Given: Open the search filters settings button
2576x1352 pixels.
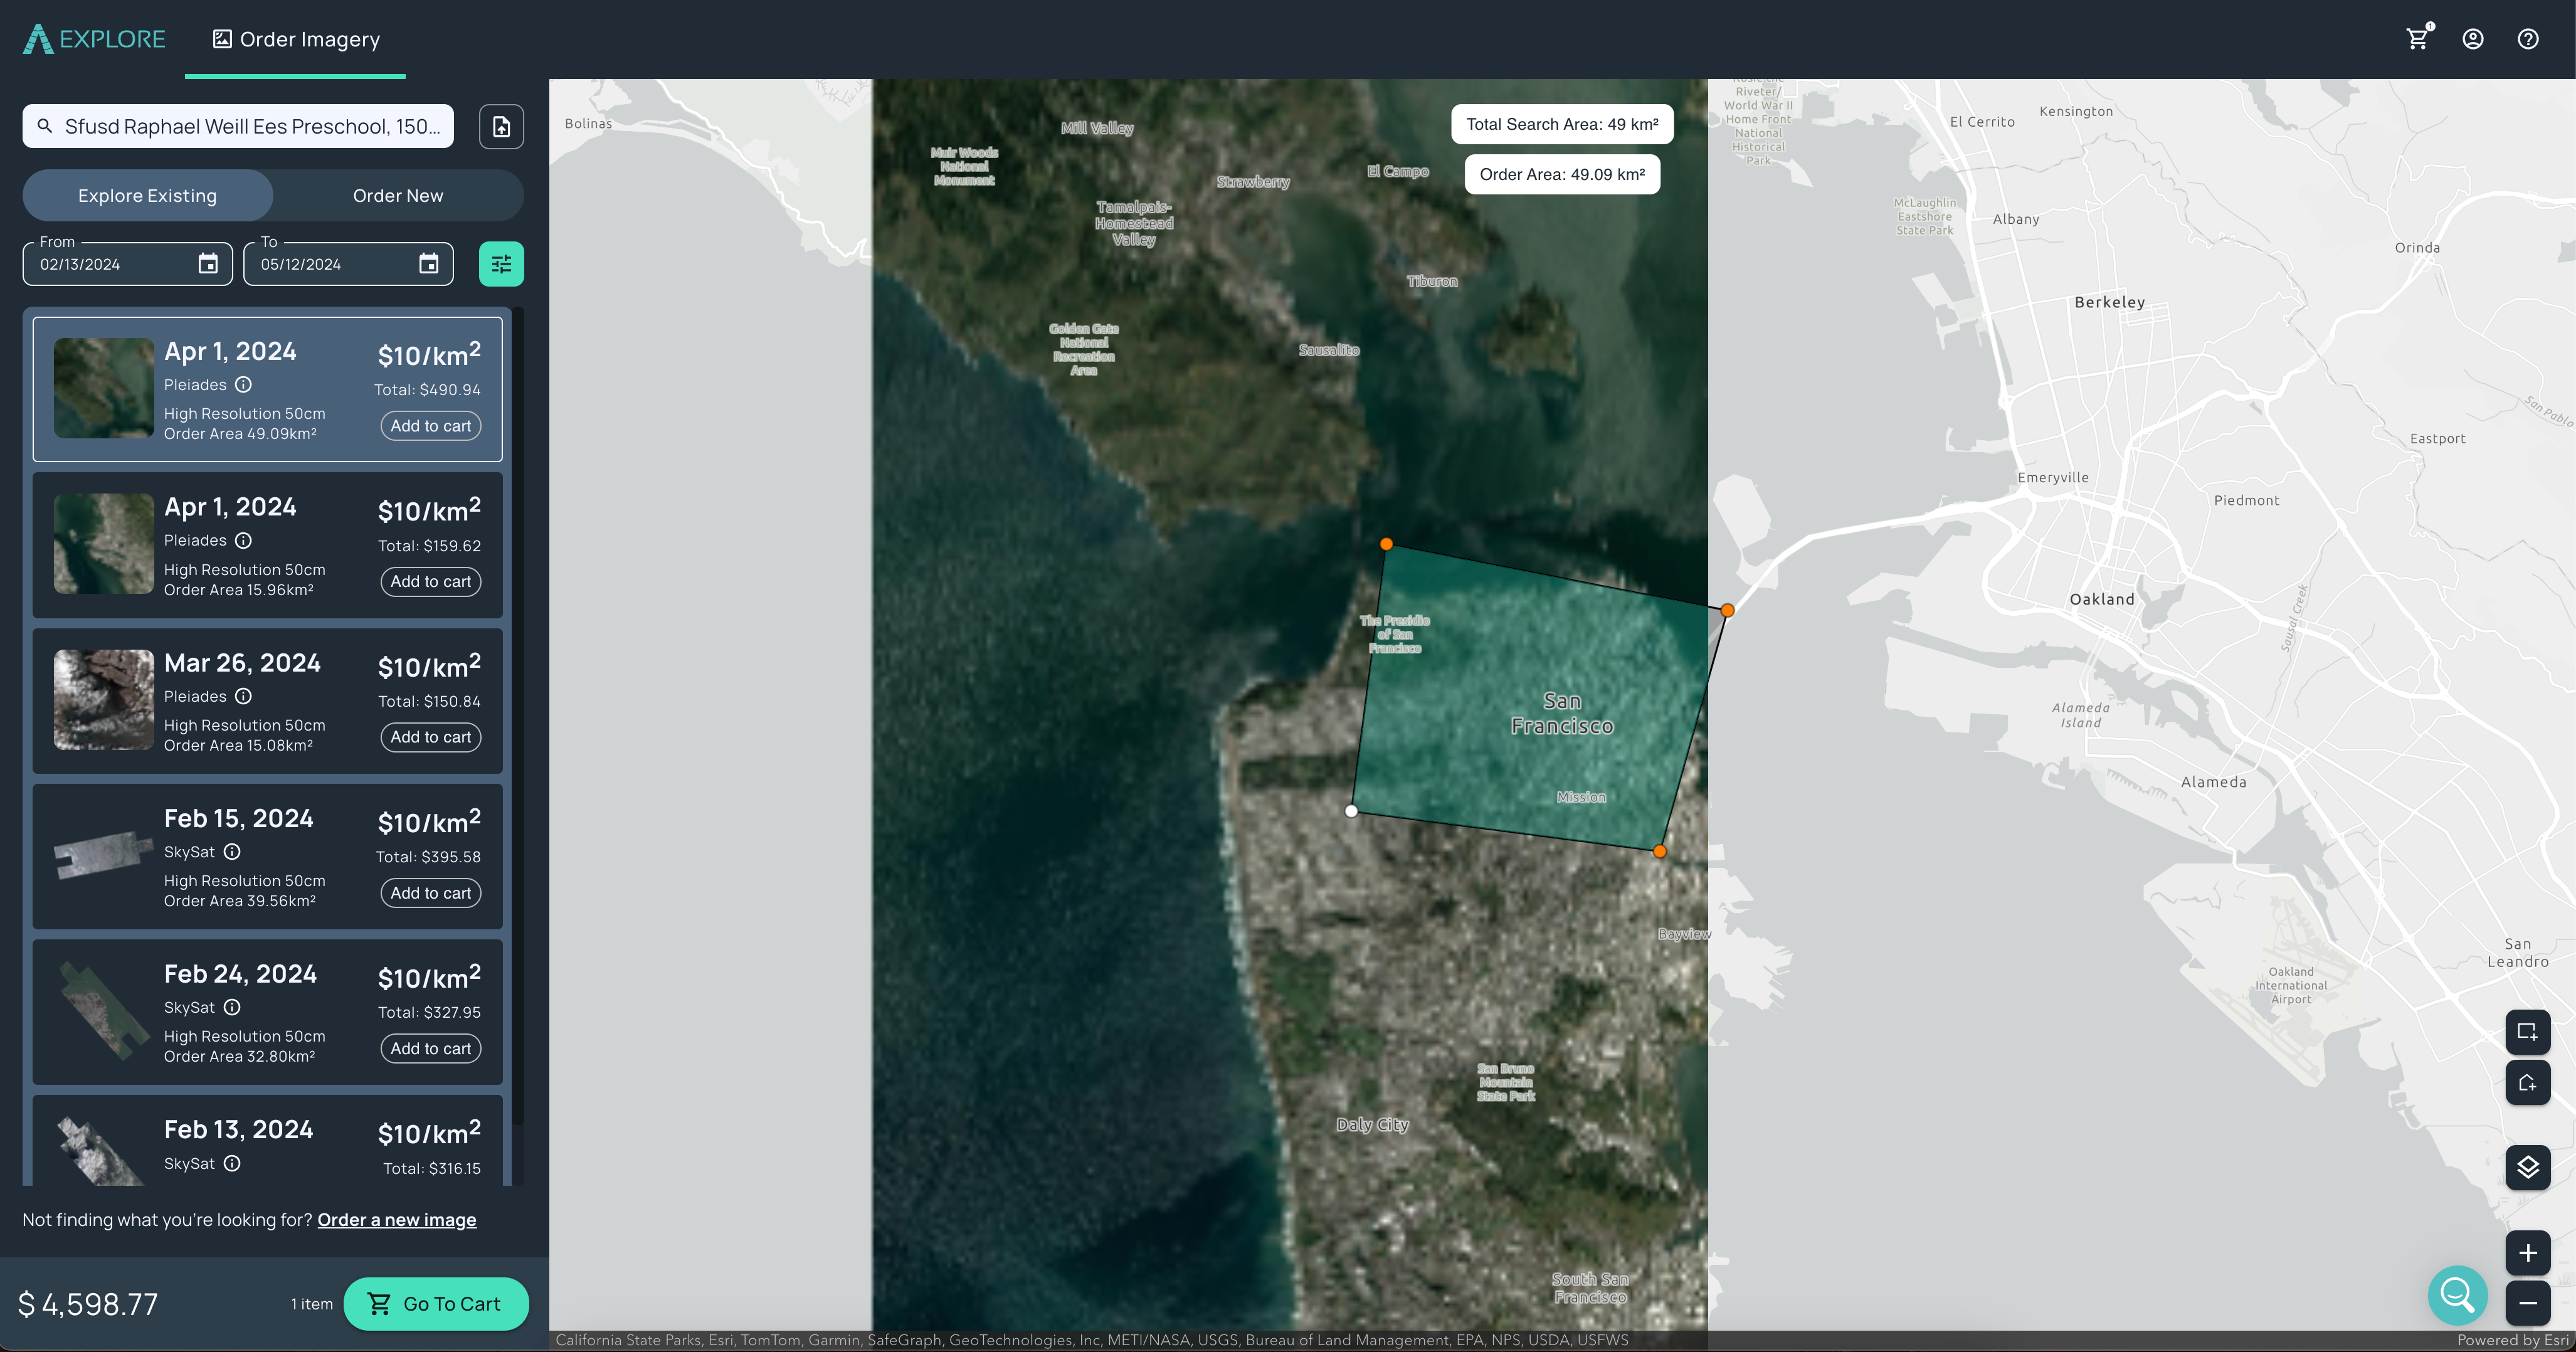Looking at the screenshot, I should (x=501, y=264).
